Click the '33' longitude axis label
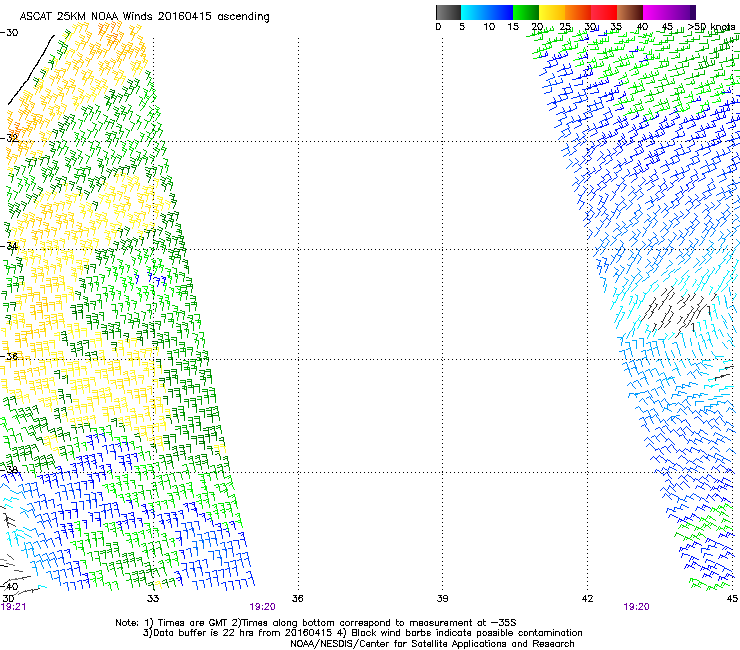The width and height of the screenshot is (740, 650). tap(153, 599)
